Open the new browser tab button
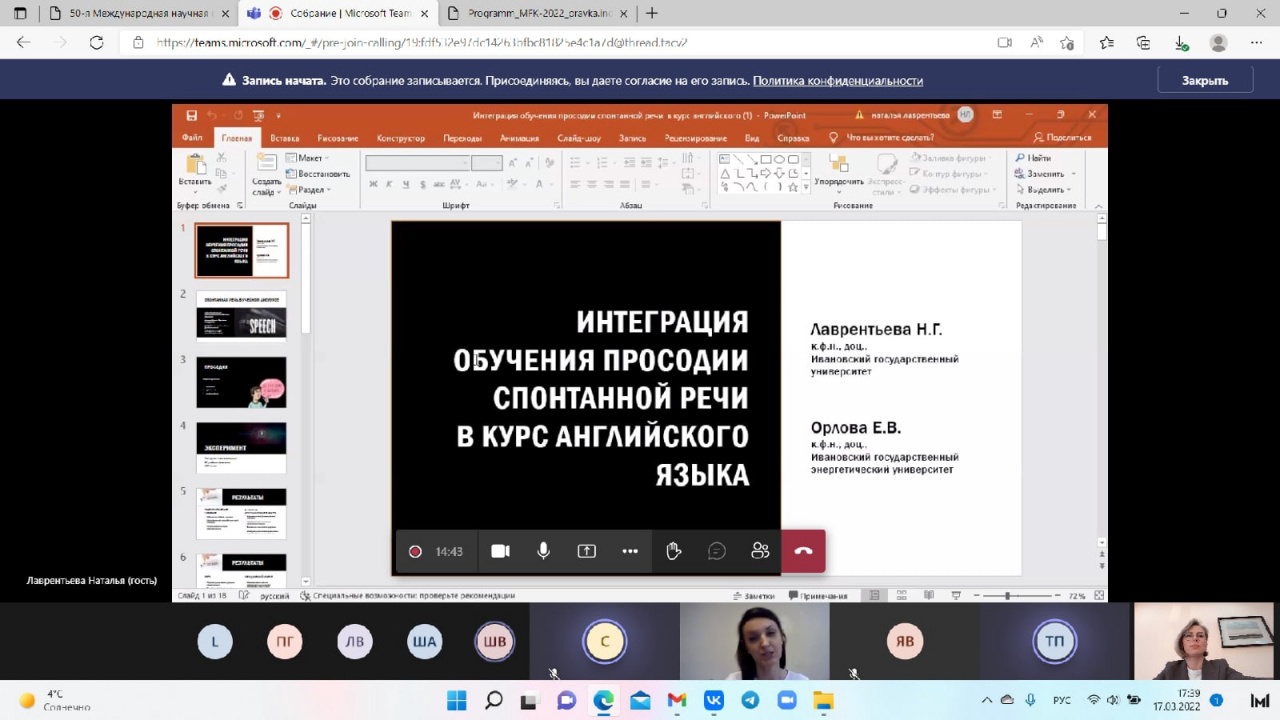This screenshot has width=1280, height=720. (652, 13)
